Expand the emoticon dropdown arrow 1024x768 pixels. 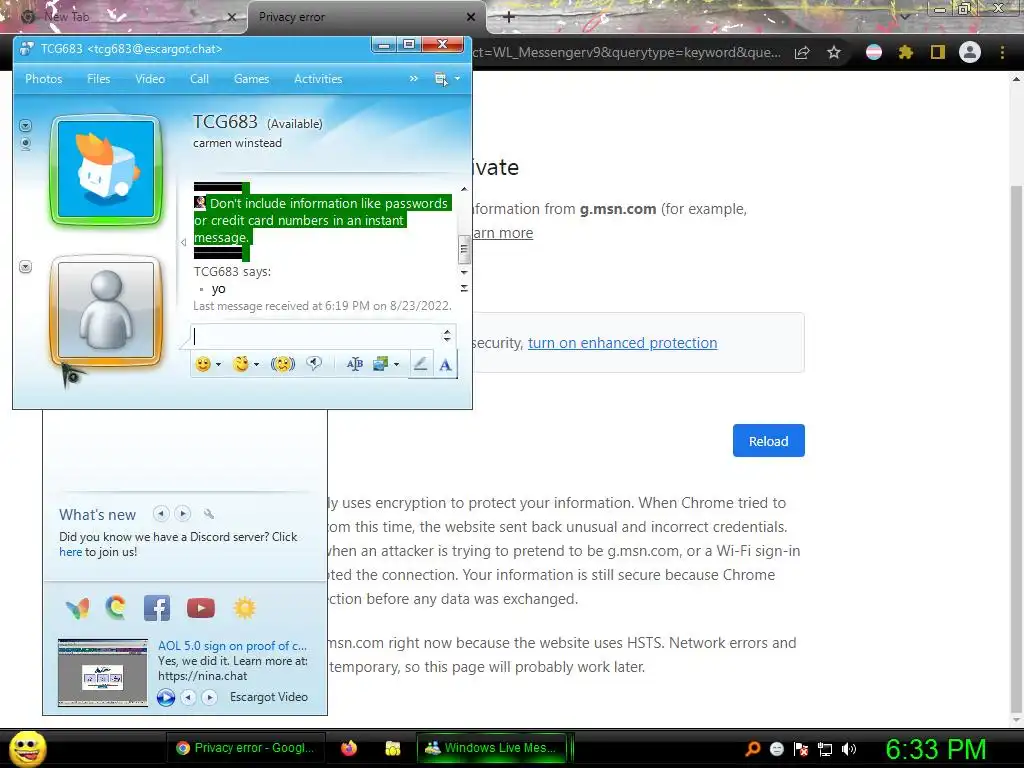coord(219,364)
